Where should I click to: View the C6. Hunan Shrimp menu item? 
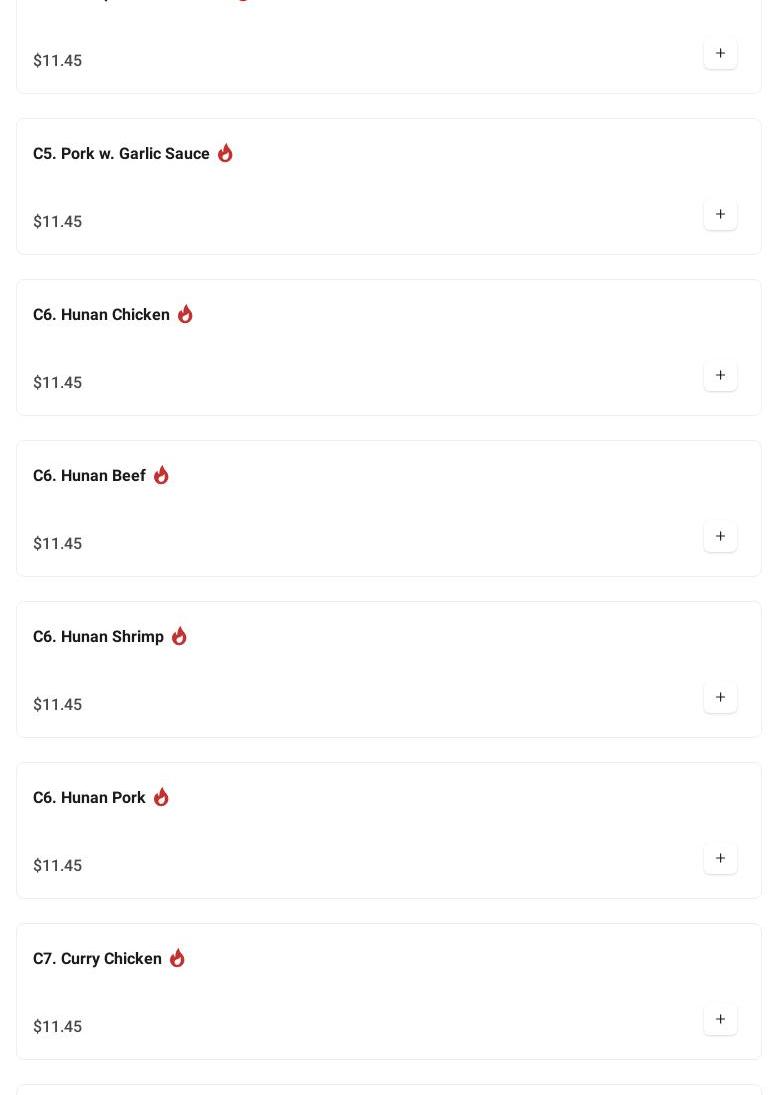tap(98, 637)
